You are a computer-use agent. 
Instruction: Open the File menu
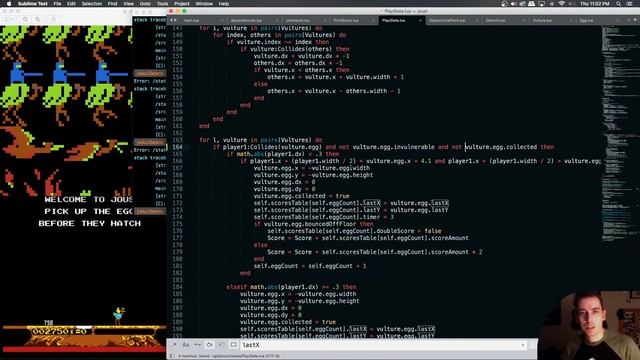(57, 4)
